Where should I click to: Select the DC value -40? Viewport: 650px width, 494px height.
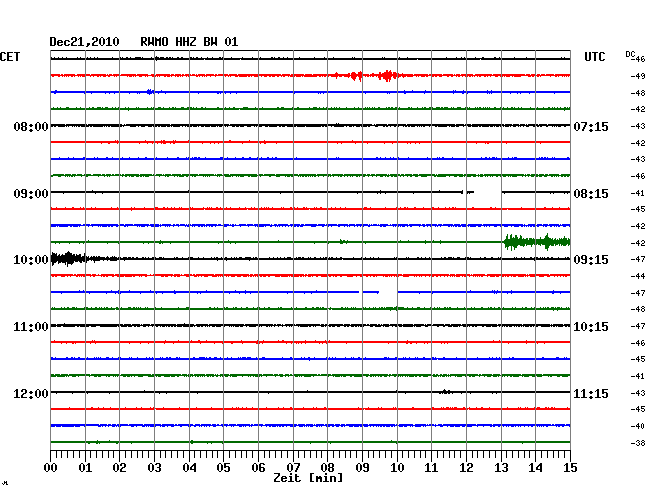tap(638, 426)
